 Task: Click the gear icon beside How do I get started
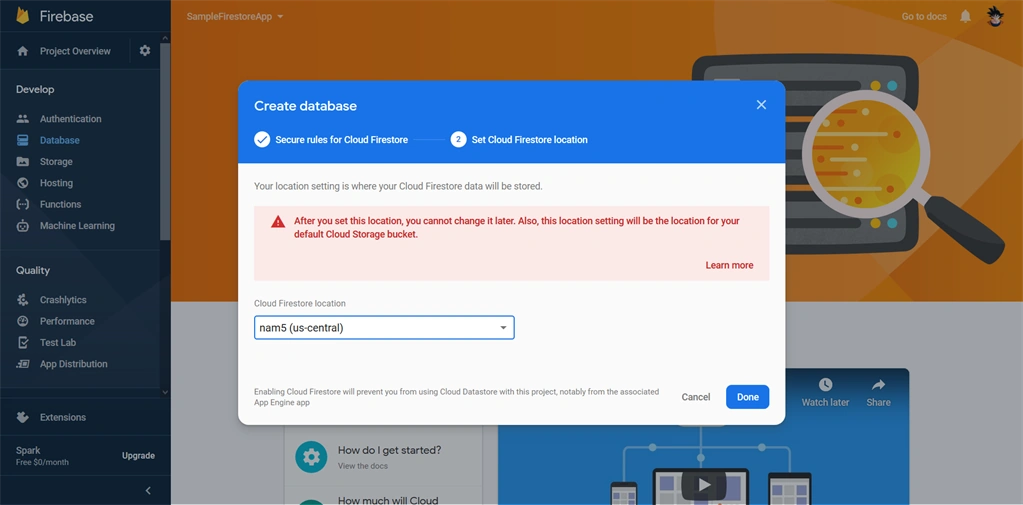coord(311,457)
